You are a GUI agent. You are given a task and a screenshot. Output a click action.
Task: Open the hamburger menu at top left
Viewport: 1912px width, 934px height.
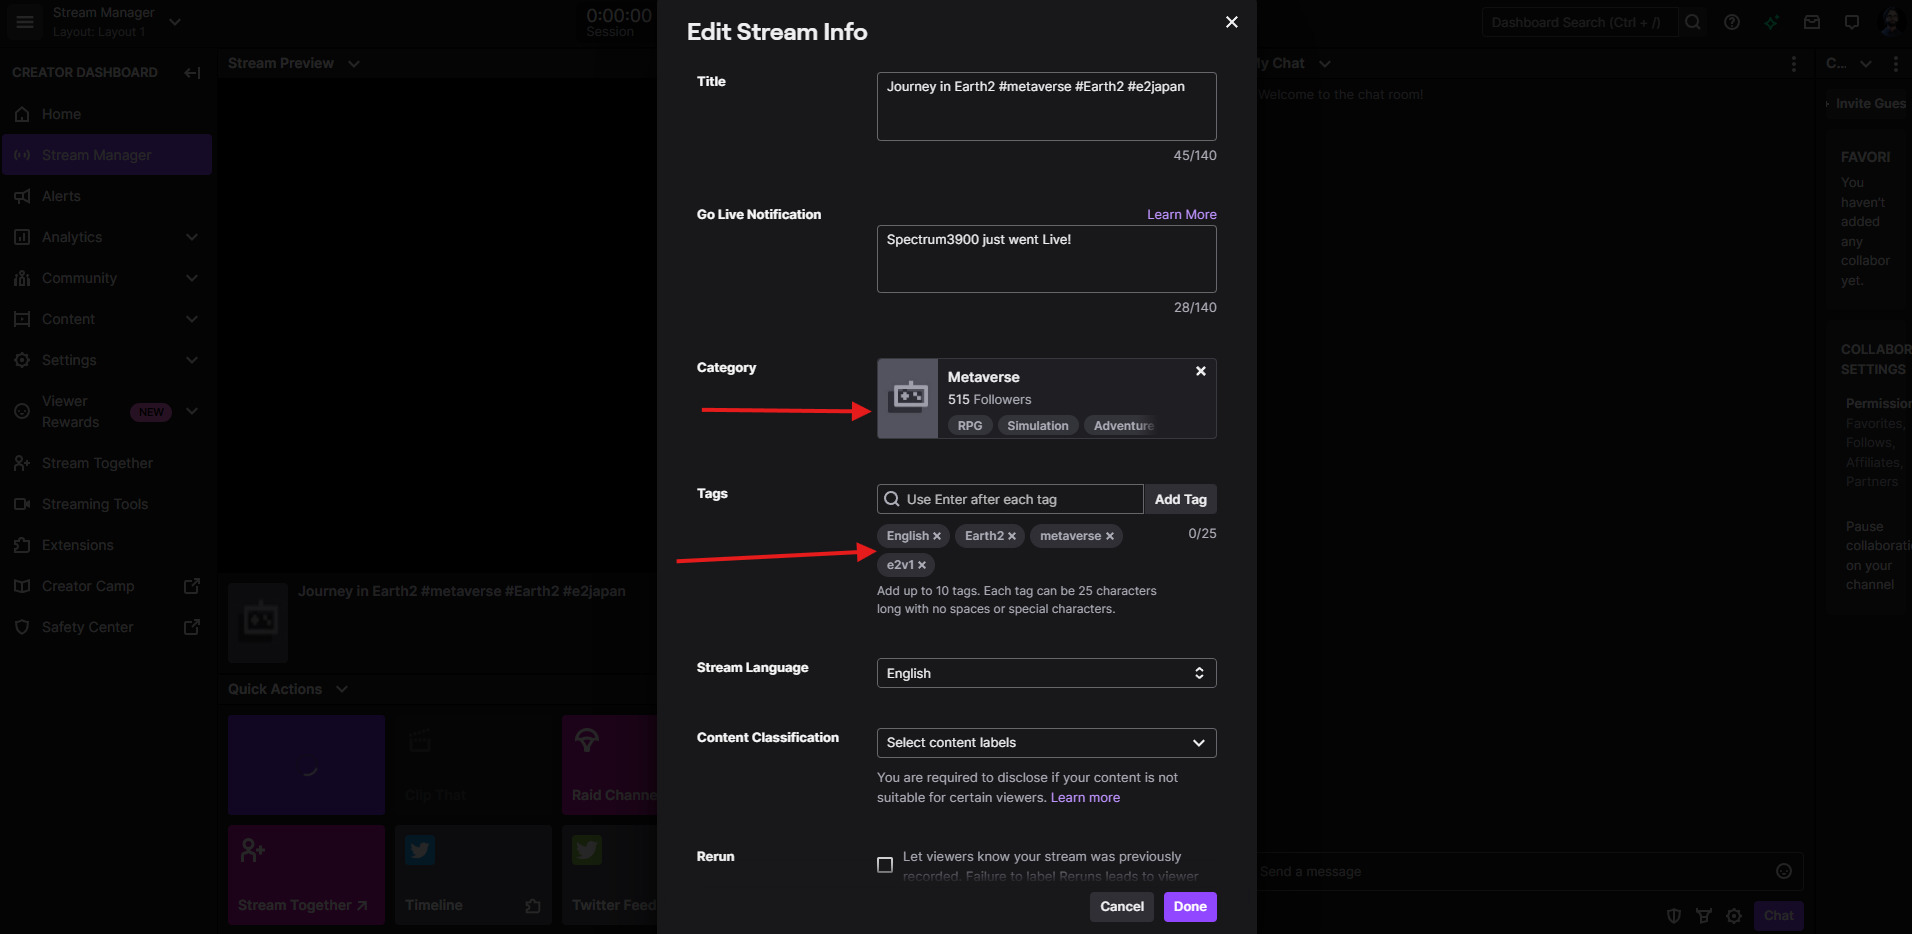(x=25, y=22)
